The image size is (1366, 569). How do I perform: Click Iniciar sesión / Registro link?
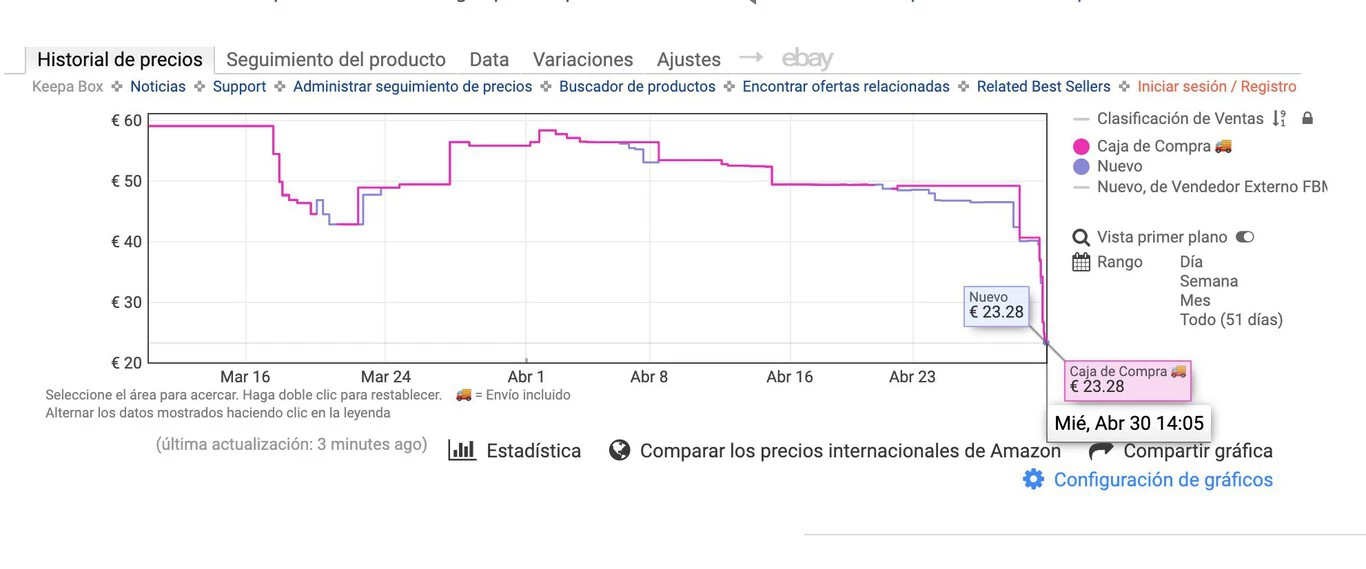click(1216, 87)
